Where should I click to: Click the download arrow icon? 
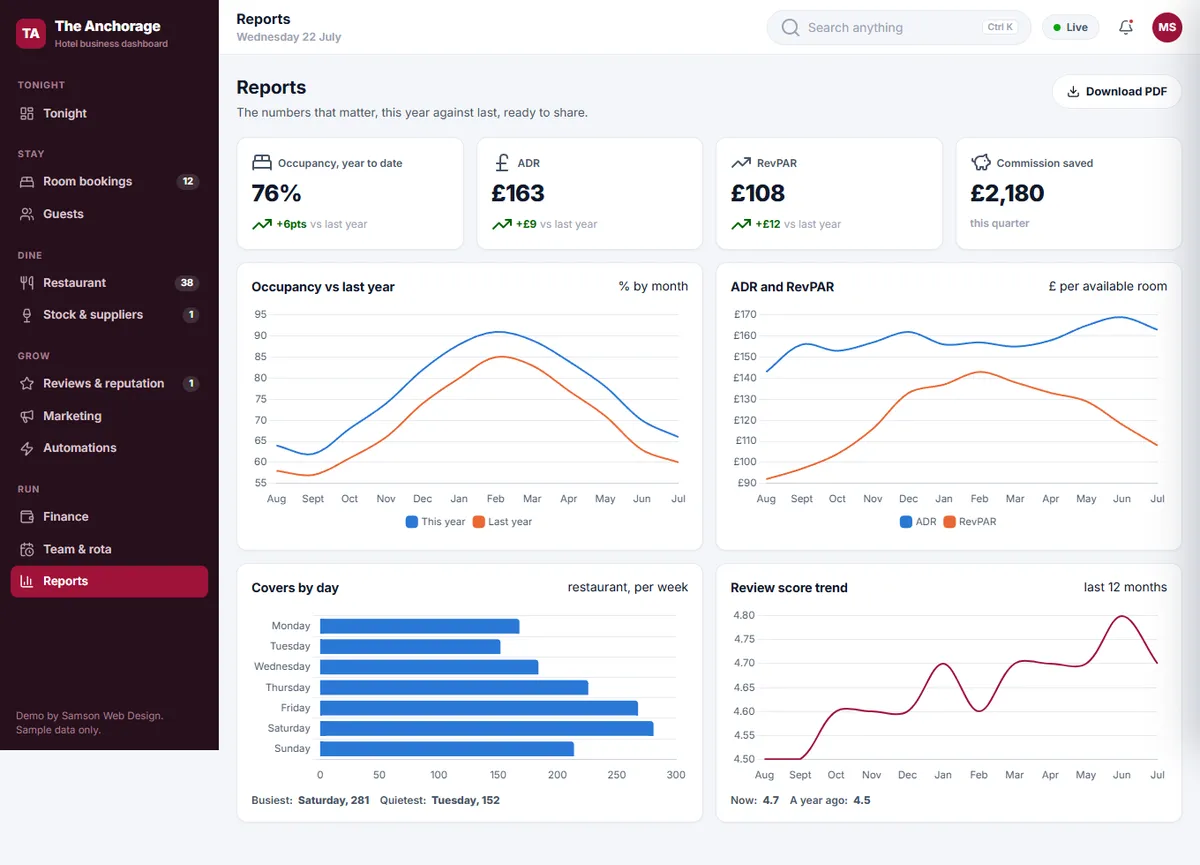point(1073,91)
